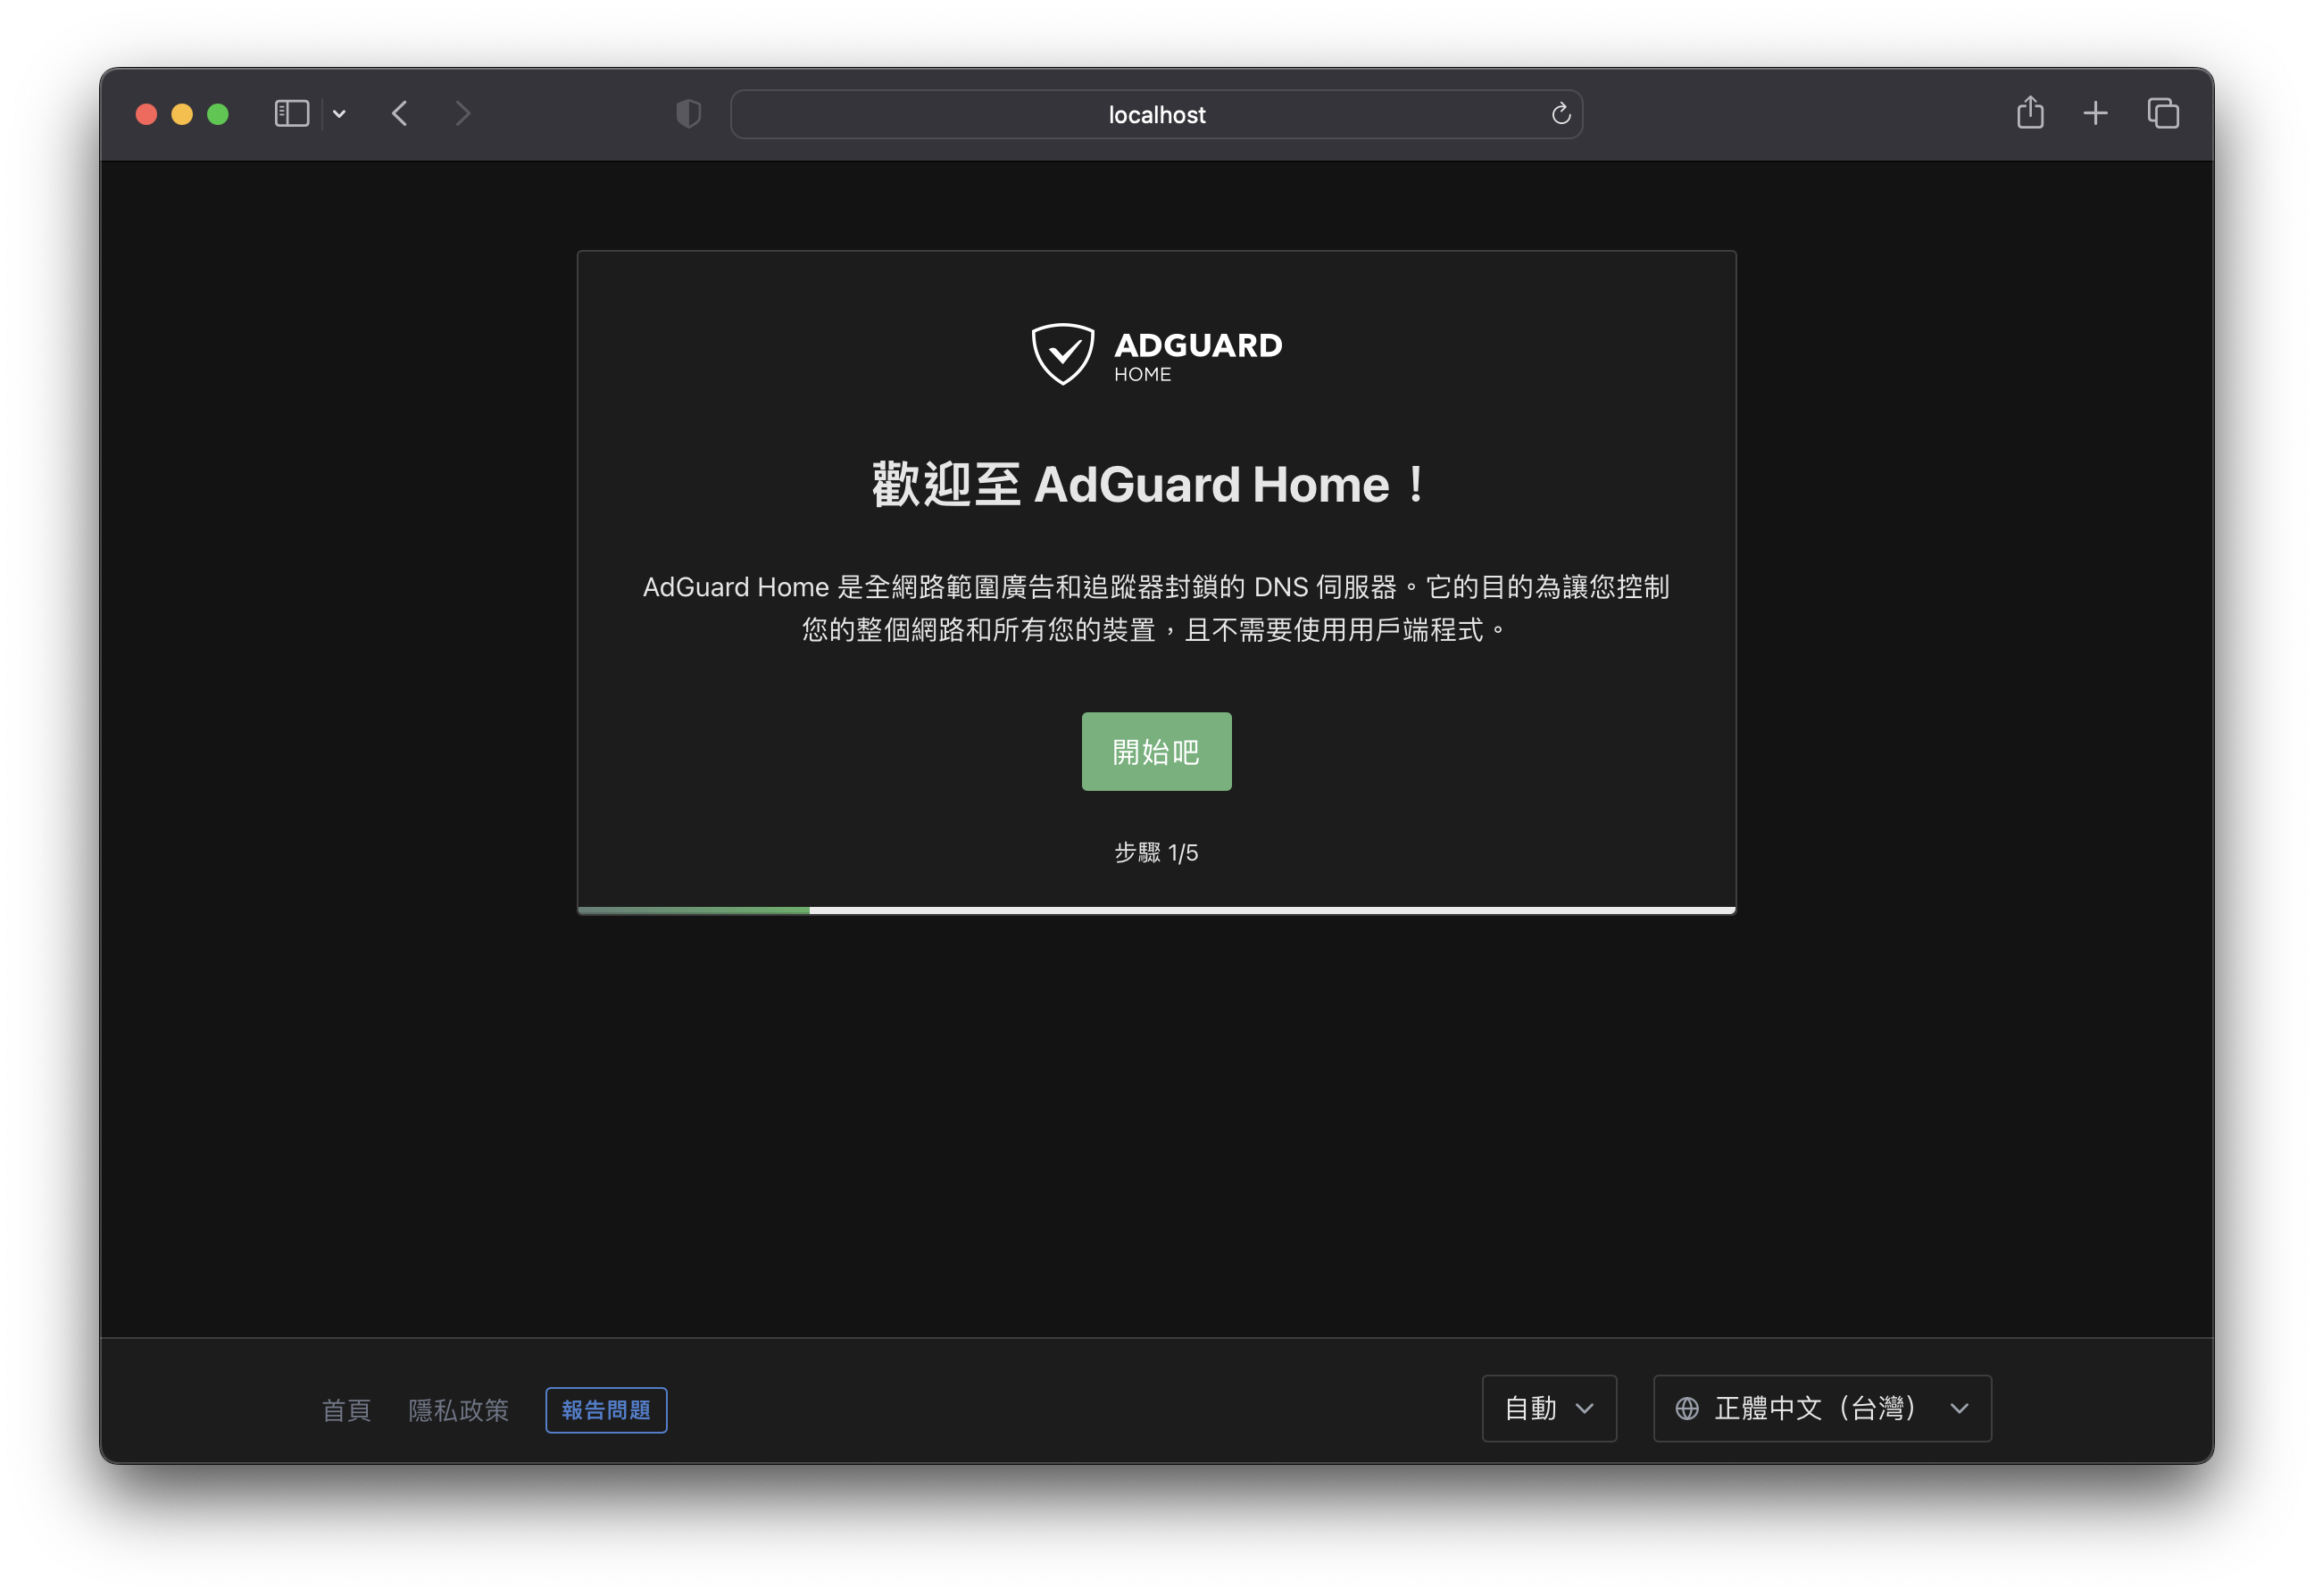2314x1596 pixels.
Task: Click the Safari sidebar toggle icon
Action: [x=291, y=114]
